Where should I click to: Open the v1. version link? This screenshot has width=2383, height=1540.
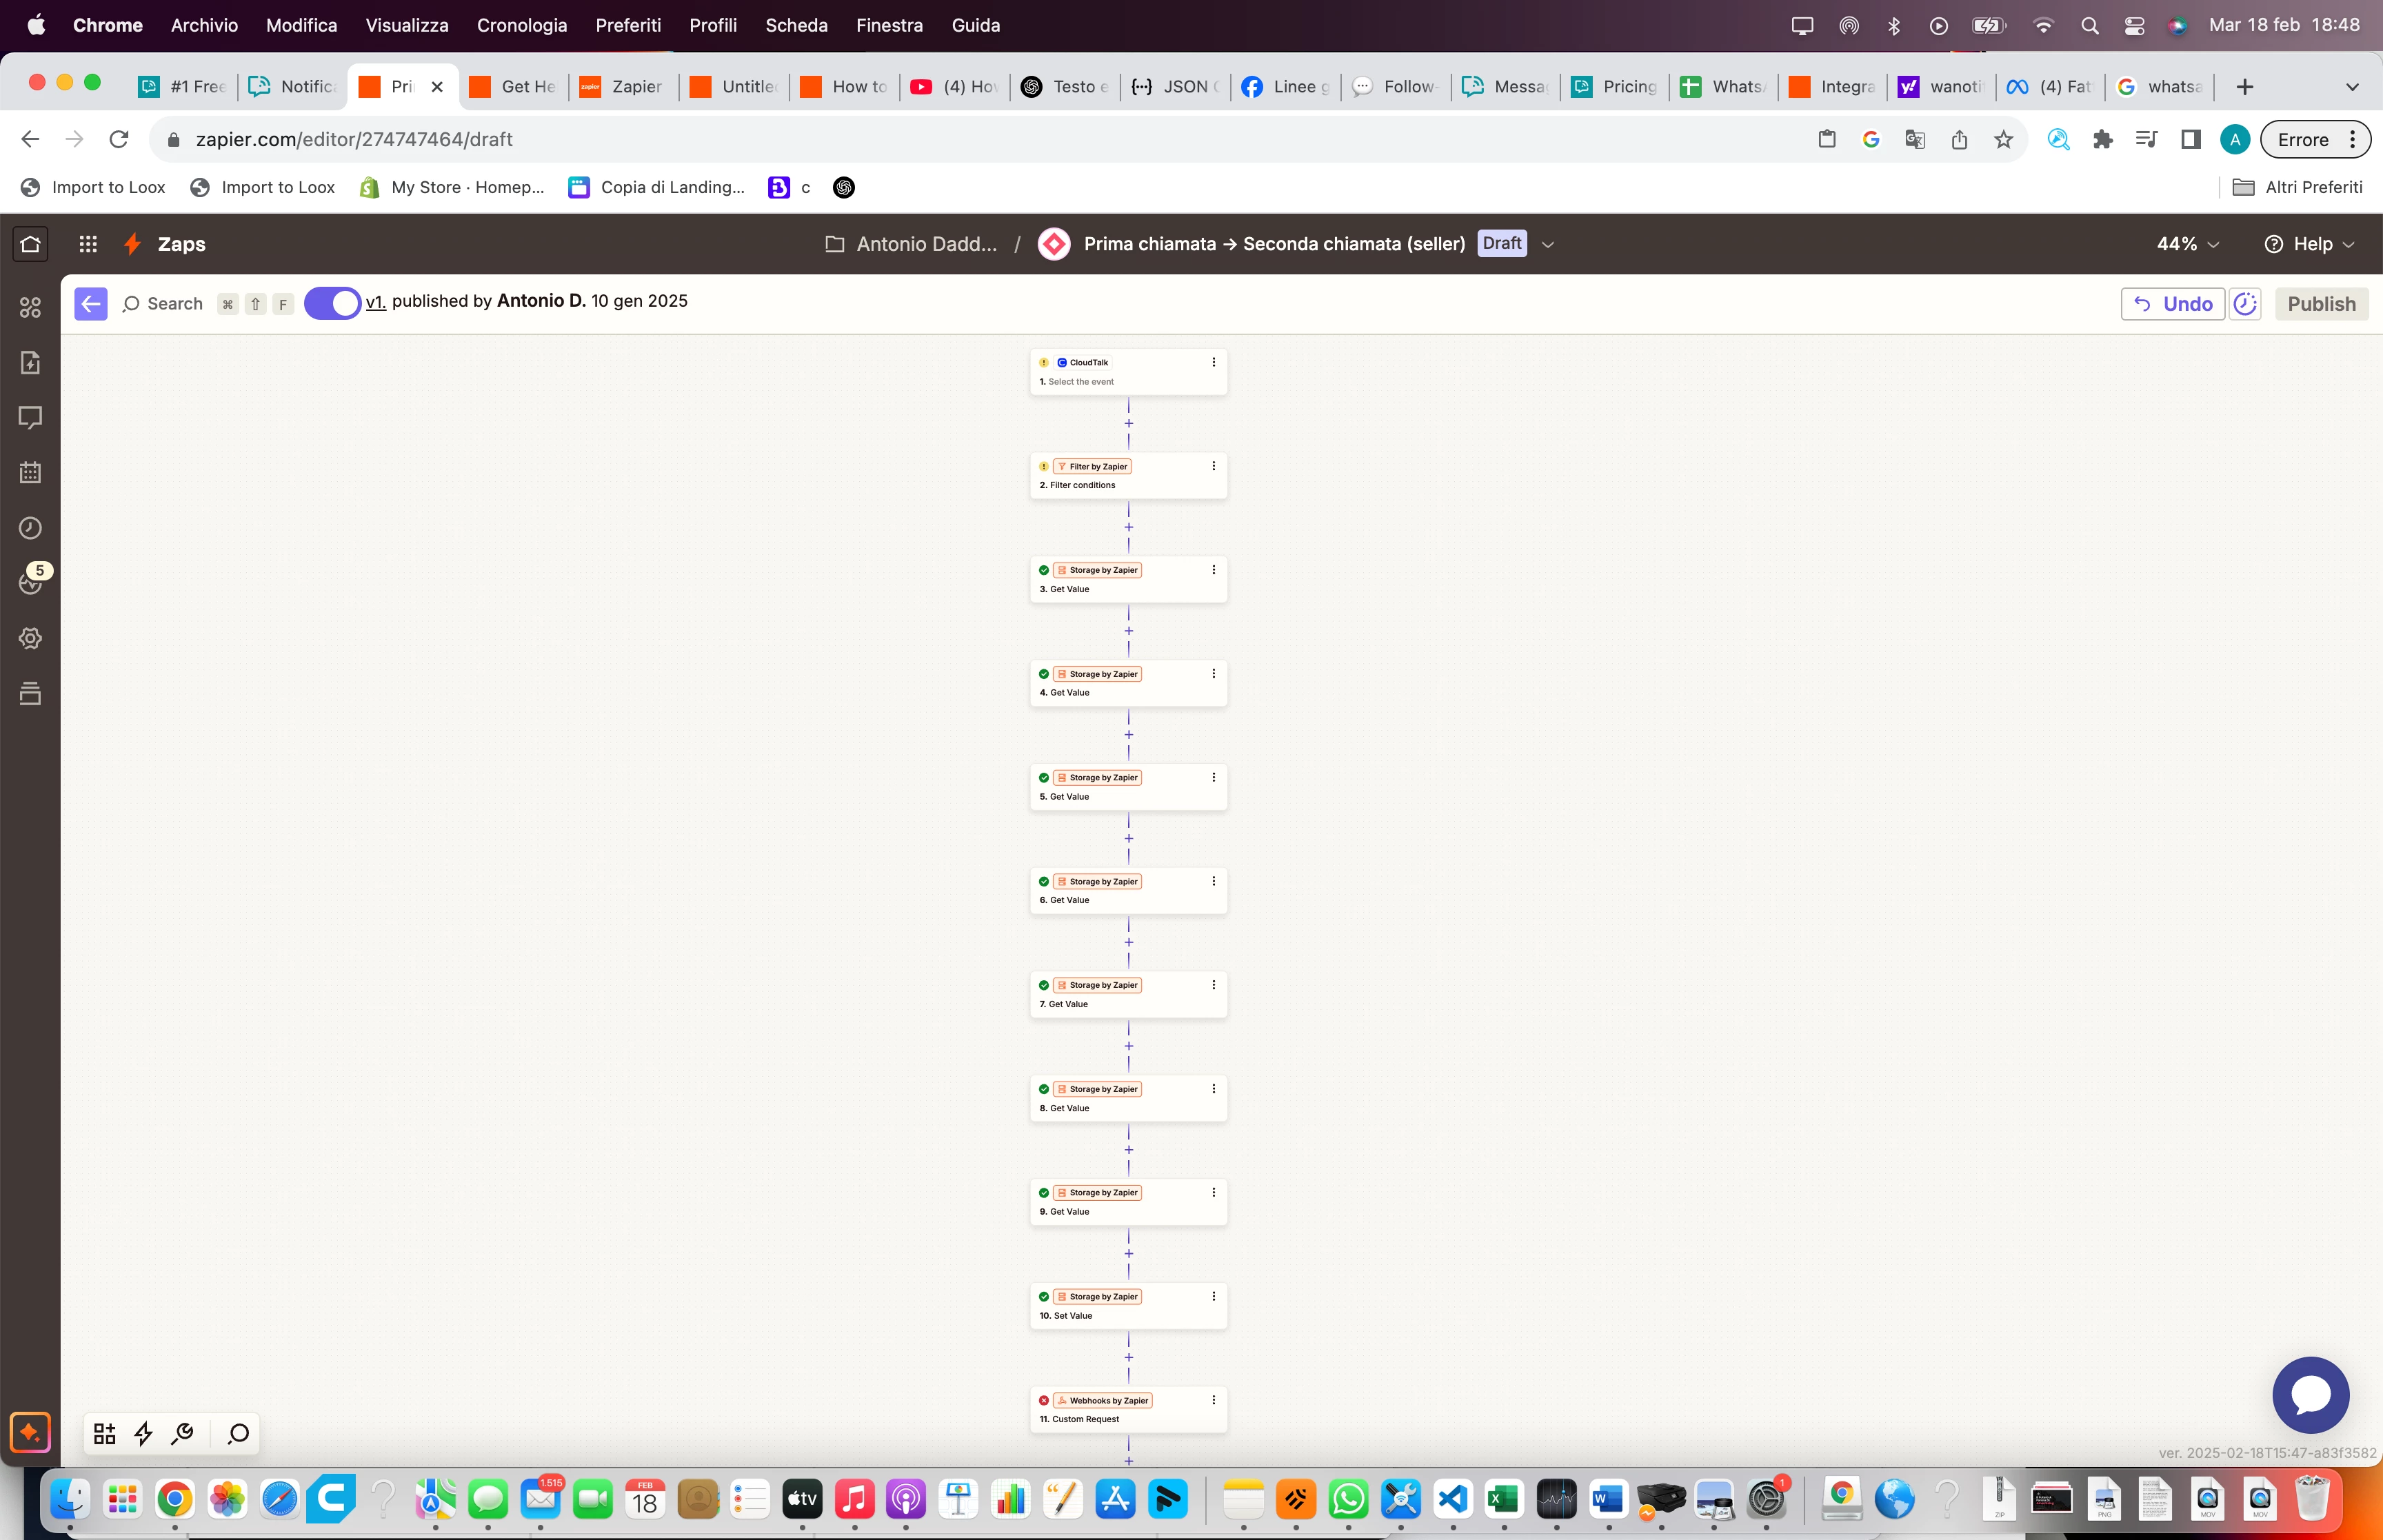pyautogui.click(x=376, y=302)
